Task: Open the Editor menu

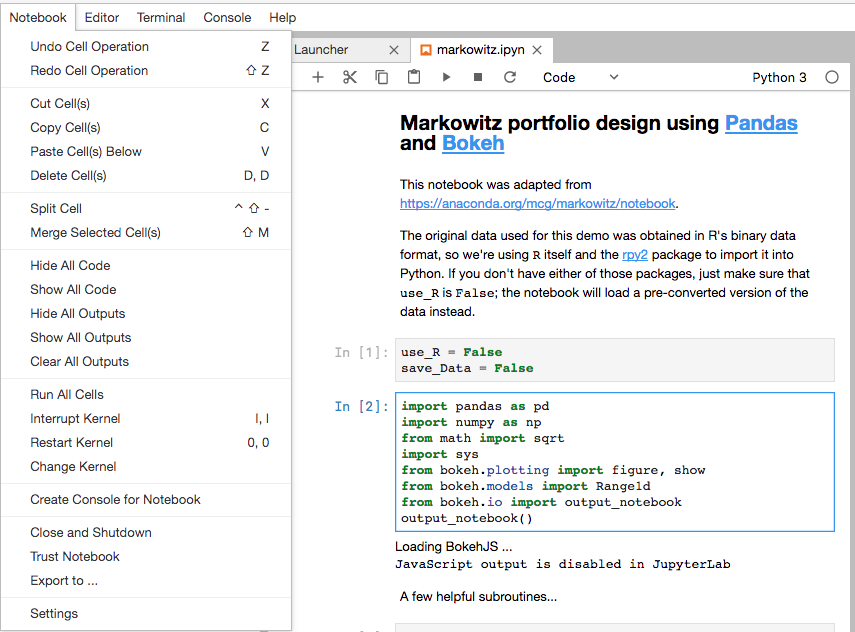Action: [x=102, y=17]
